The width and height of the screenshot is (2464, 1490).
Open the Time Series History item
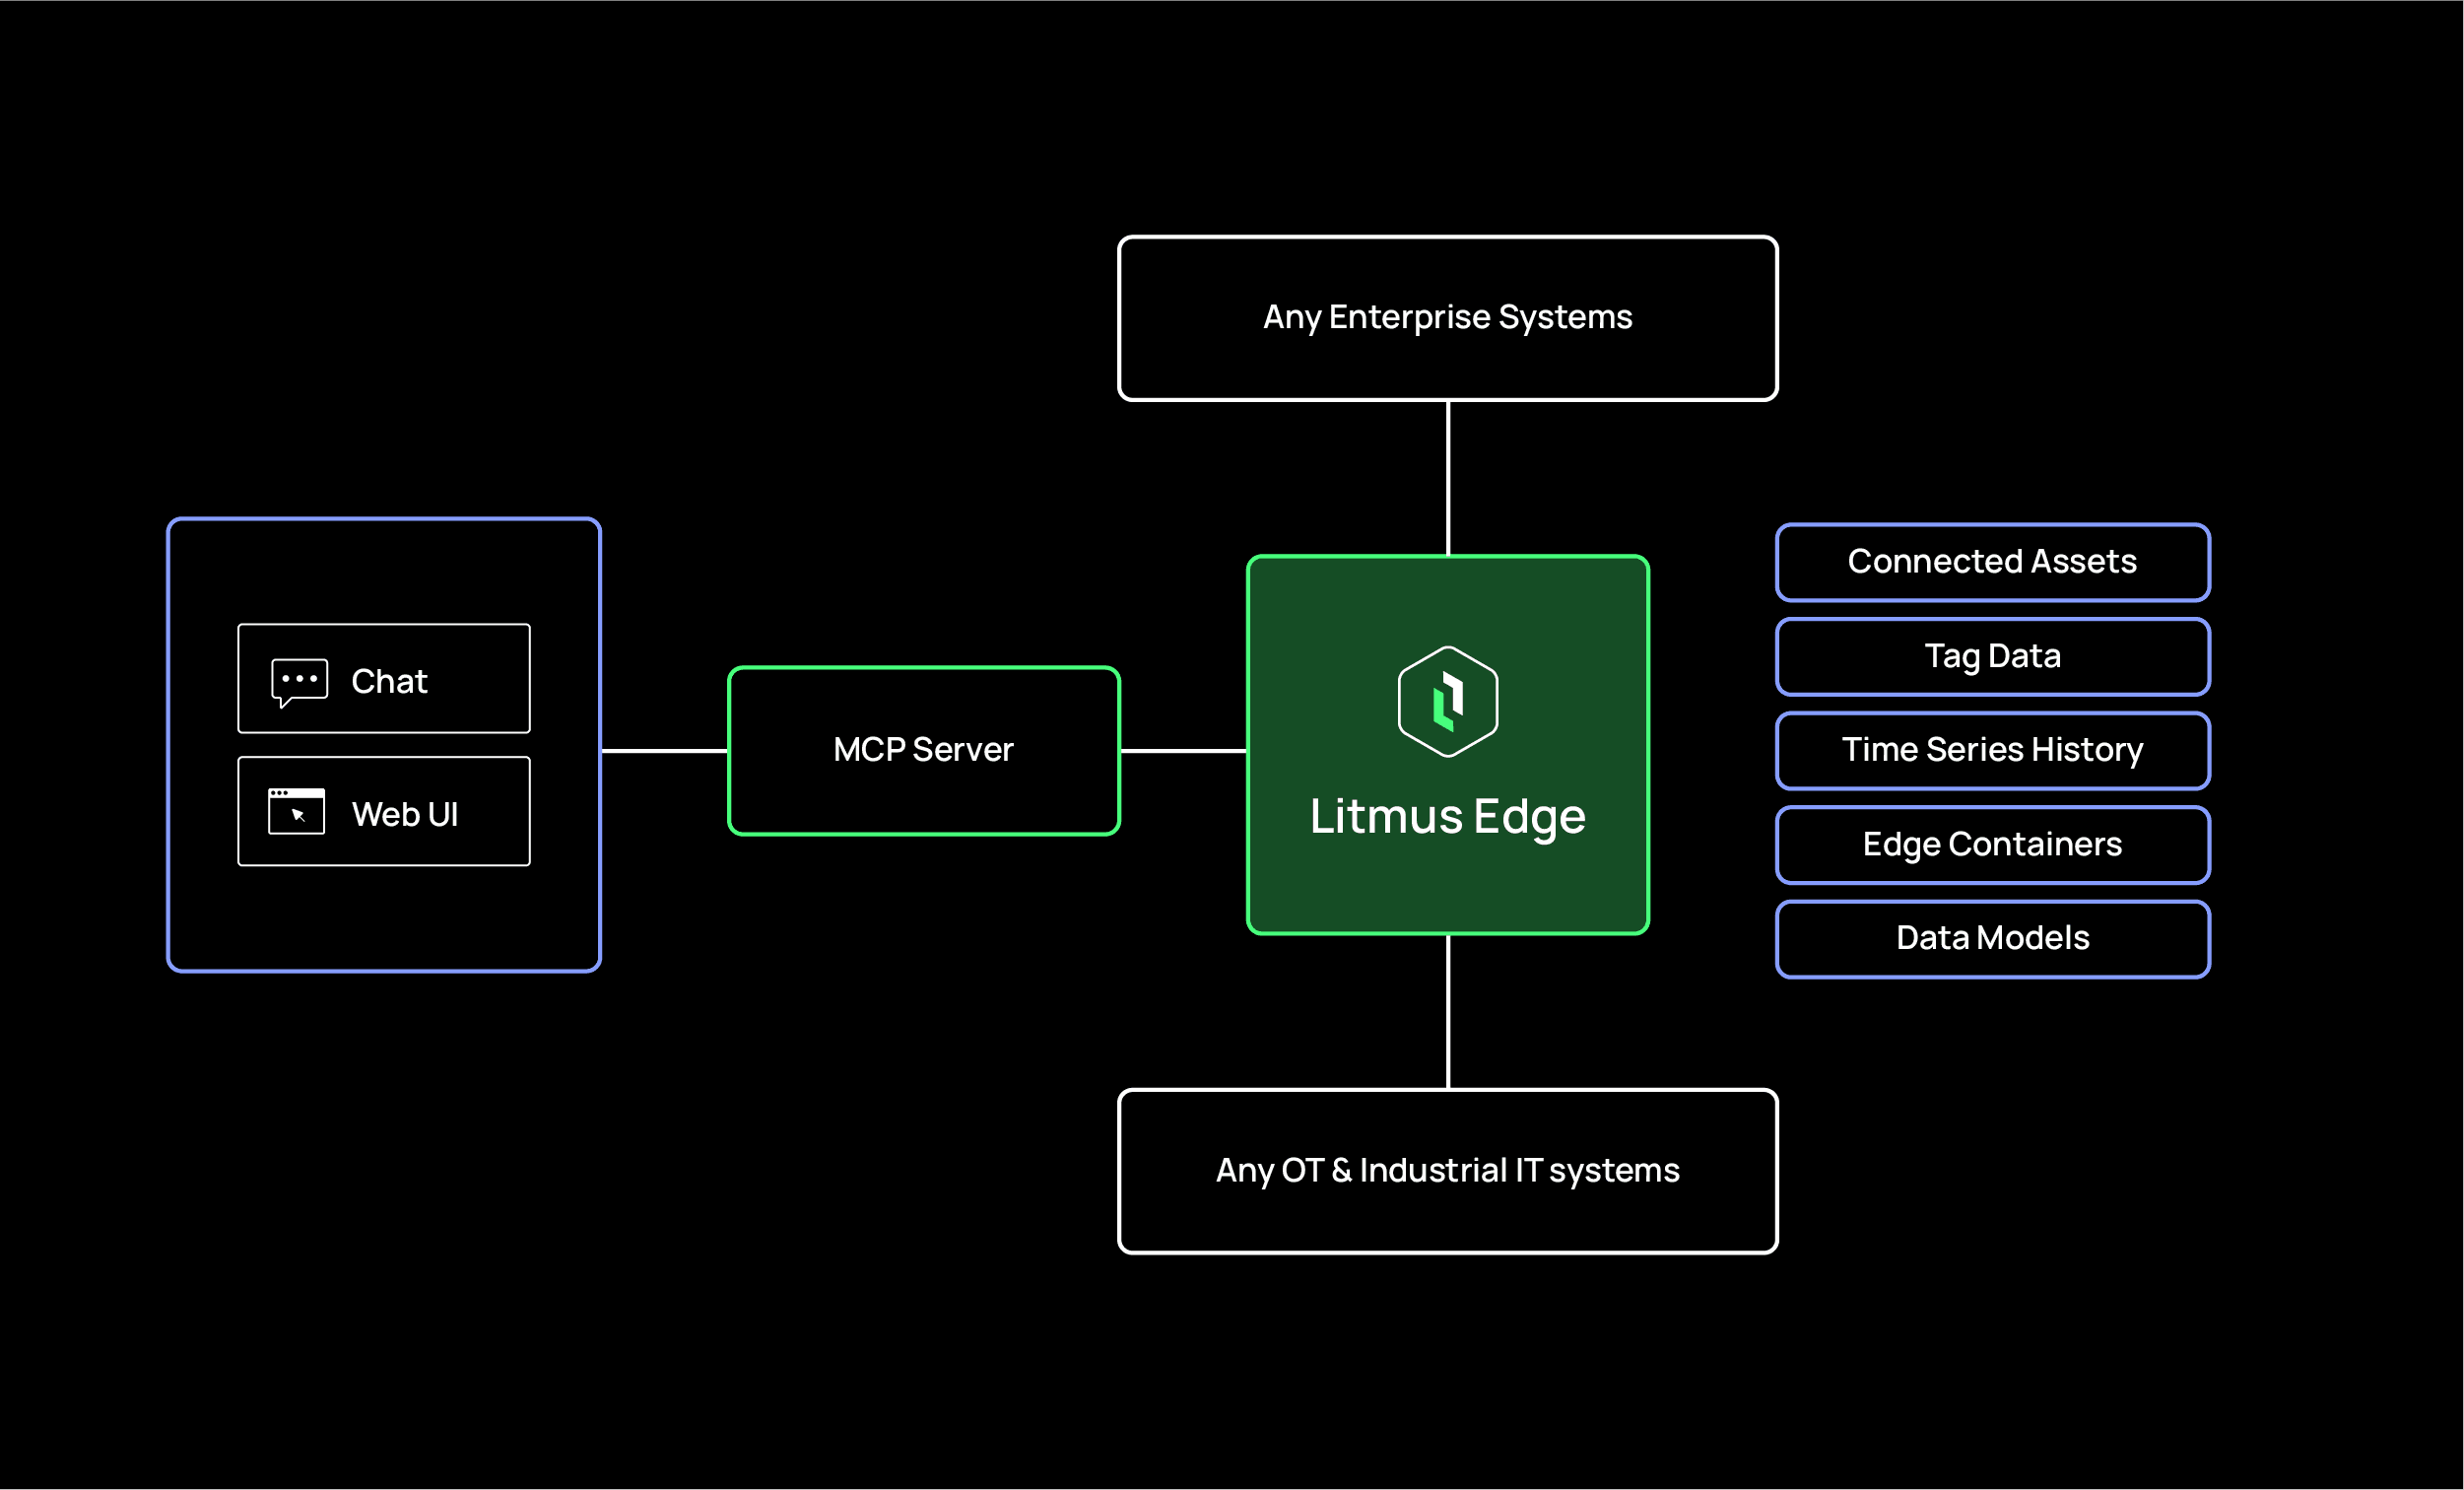tap(1992, 750)
